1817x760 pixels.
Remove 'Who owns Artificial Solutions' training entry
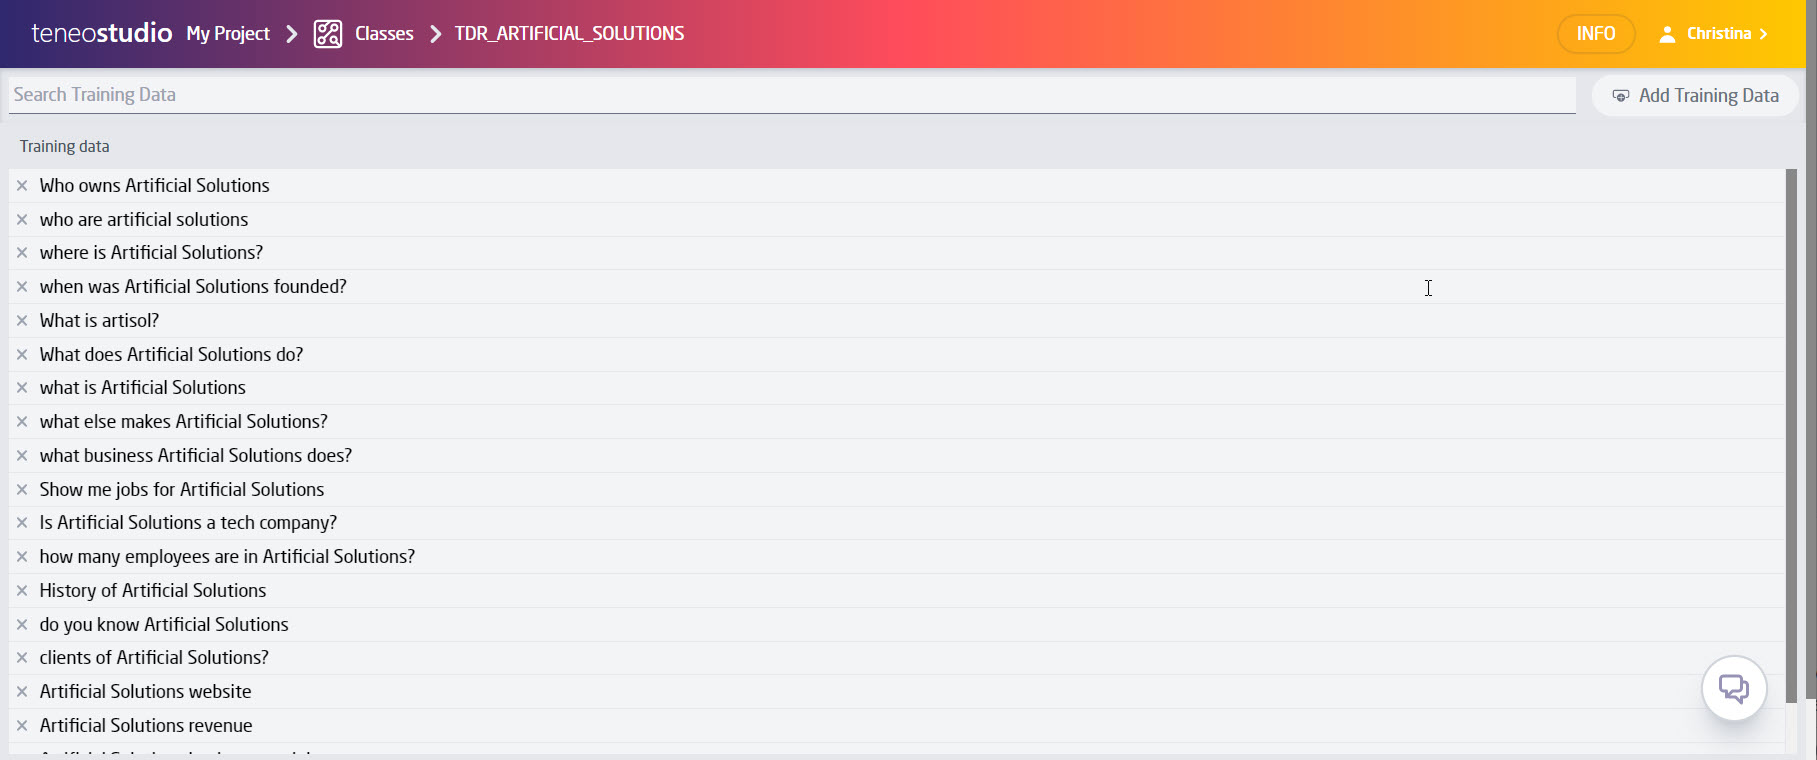[x=22, y=186]
